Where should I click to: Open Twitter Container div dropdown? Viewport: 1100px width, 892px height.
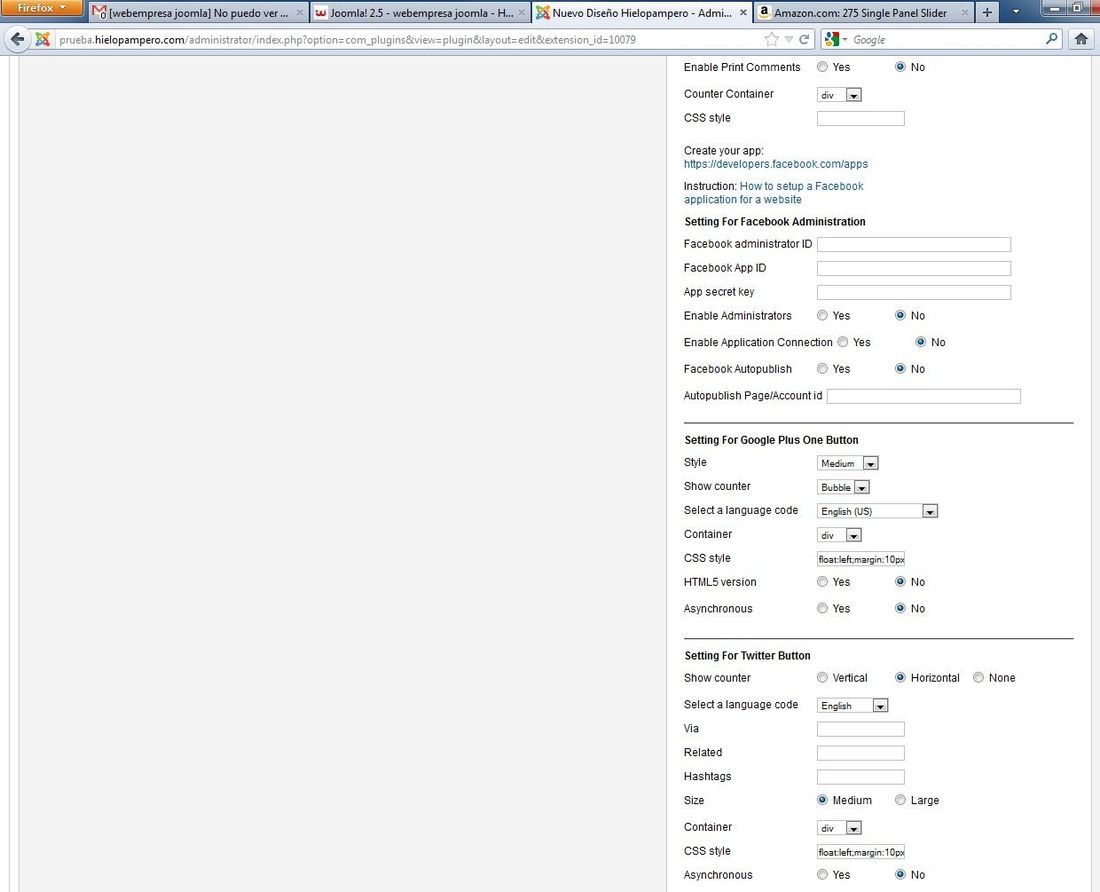coord(839,828)
